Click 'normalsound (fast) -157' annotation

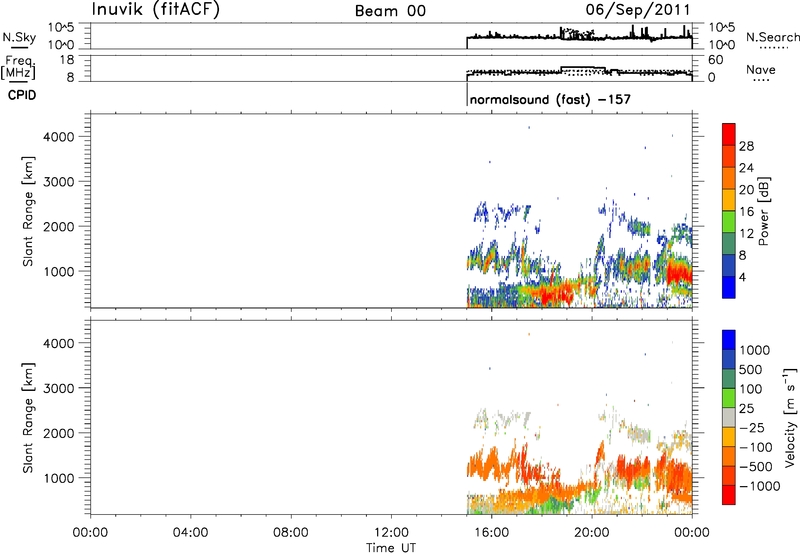[x=550, y=99]
